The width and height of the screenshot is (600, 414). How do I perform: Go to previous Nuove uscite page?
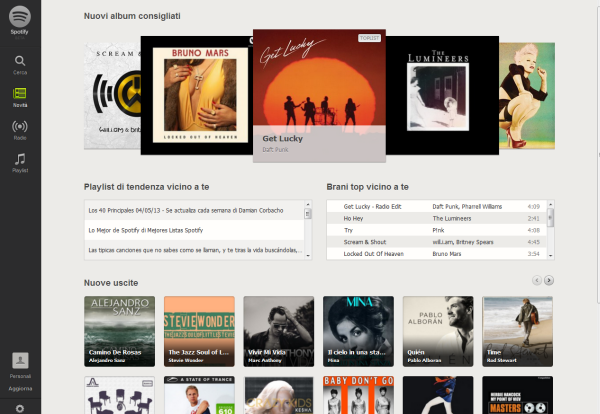(x=537, y=280)
